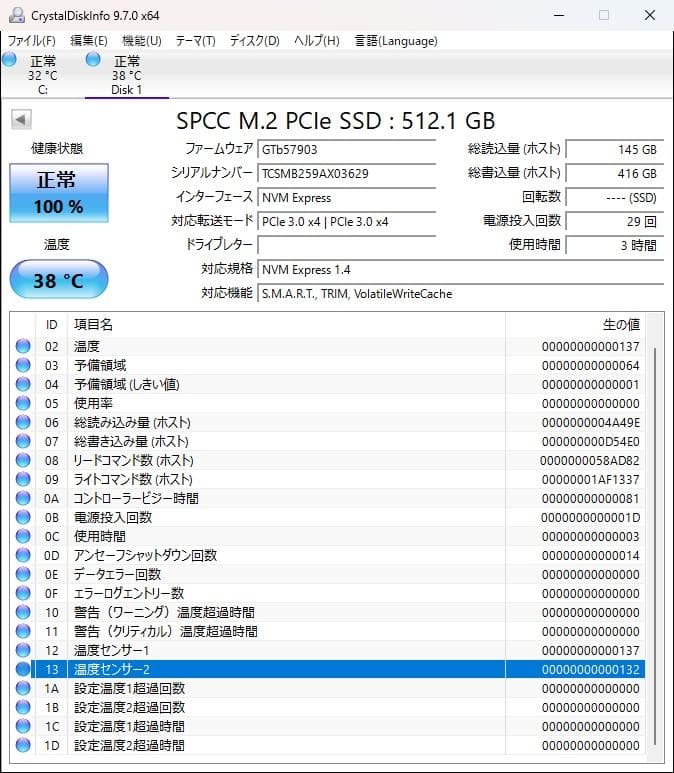Click the 正常 100 % health status button
Image resolution: width=674 pixels, height=773 pixels.
click(x=59, y=193)
